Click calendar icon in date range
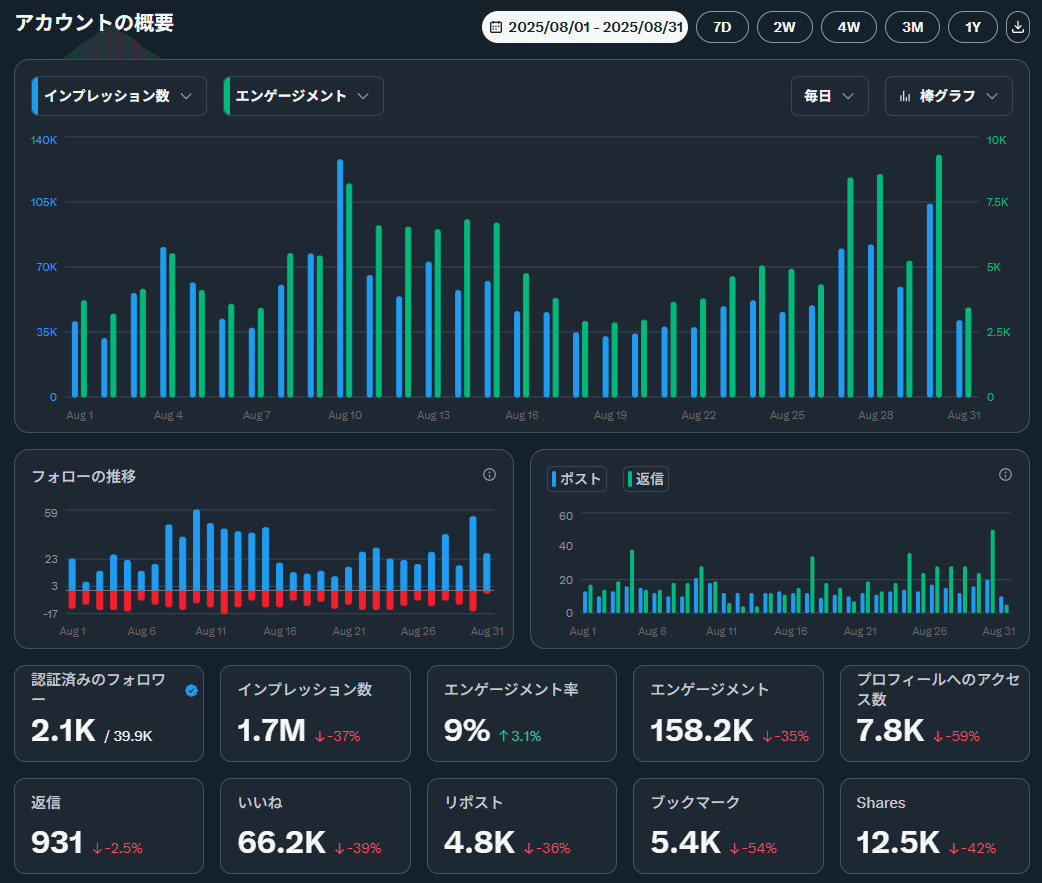This screenshot has height=883, width=1042. (496, 27)
